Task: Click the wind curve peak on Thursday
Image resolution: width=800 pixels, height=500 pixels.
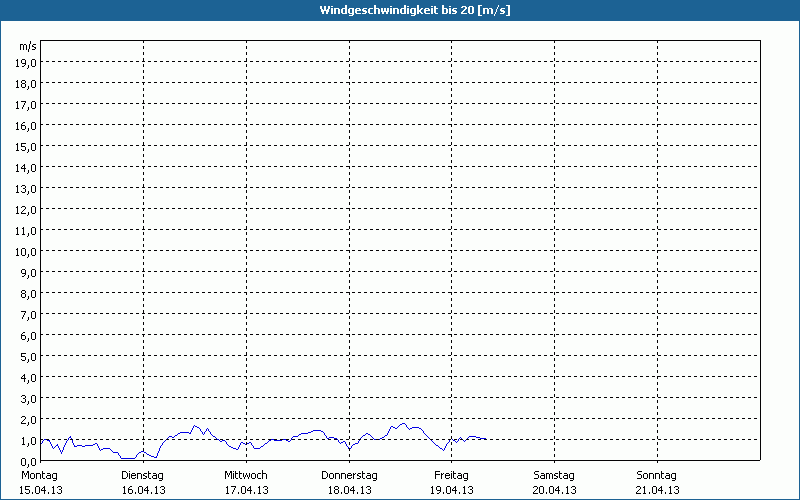Action: [404, 423]
